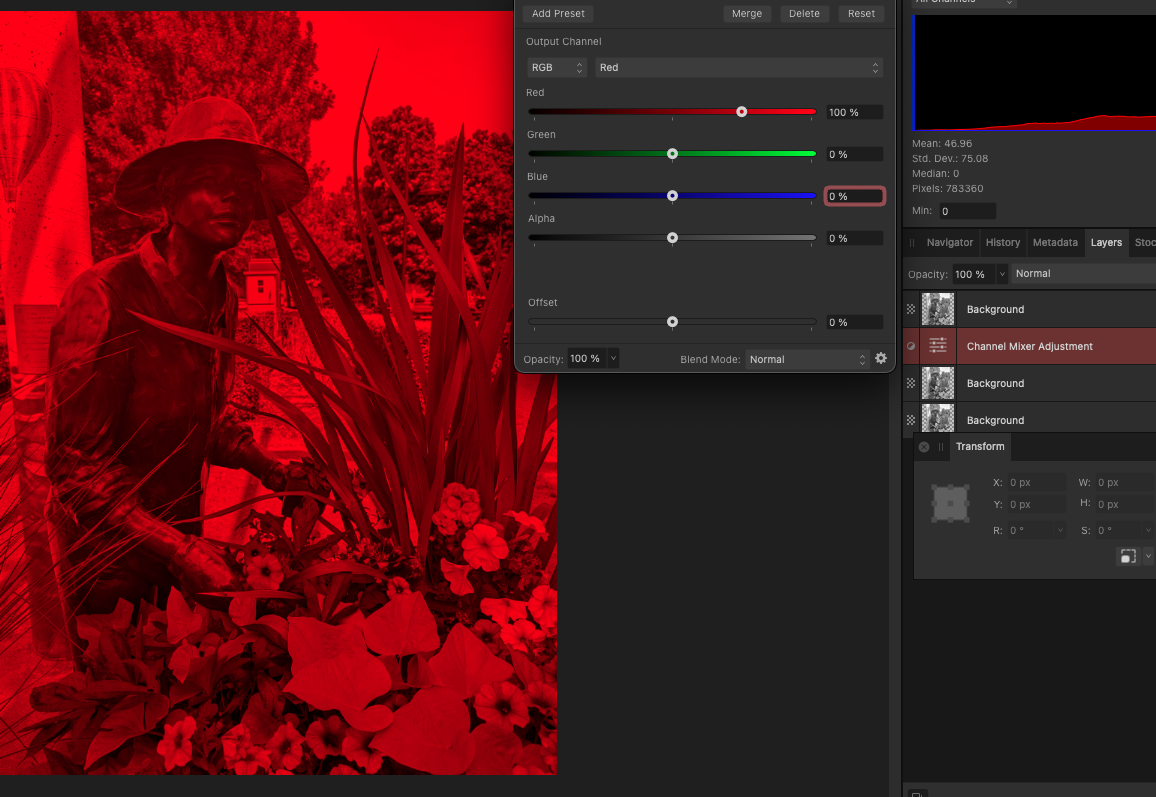Image resolution: width=1156 pixels, height=797 pixels.
Task: Open the R rotation dropdown arrow in Transform
Action: [x=1060, y=530]
